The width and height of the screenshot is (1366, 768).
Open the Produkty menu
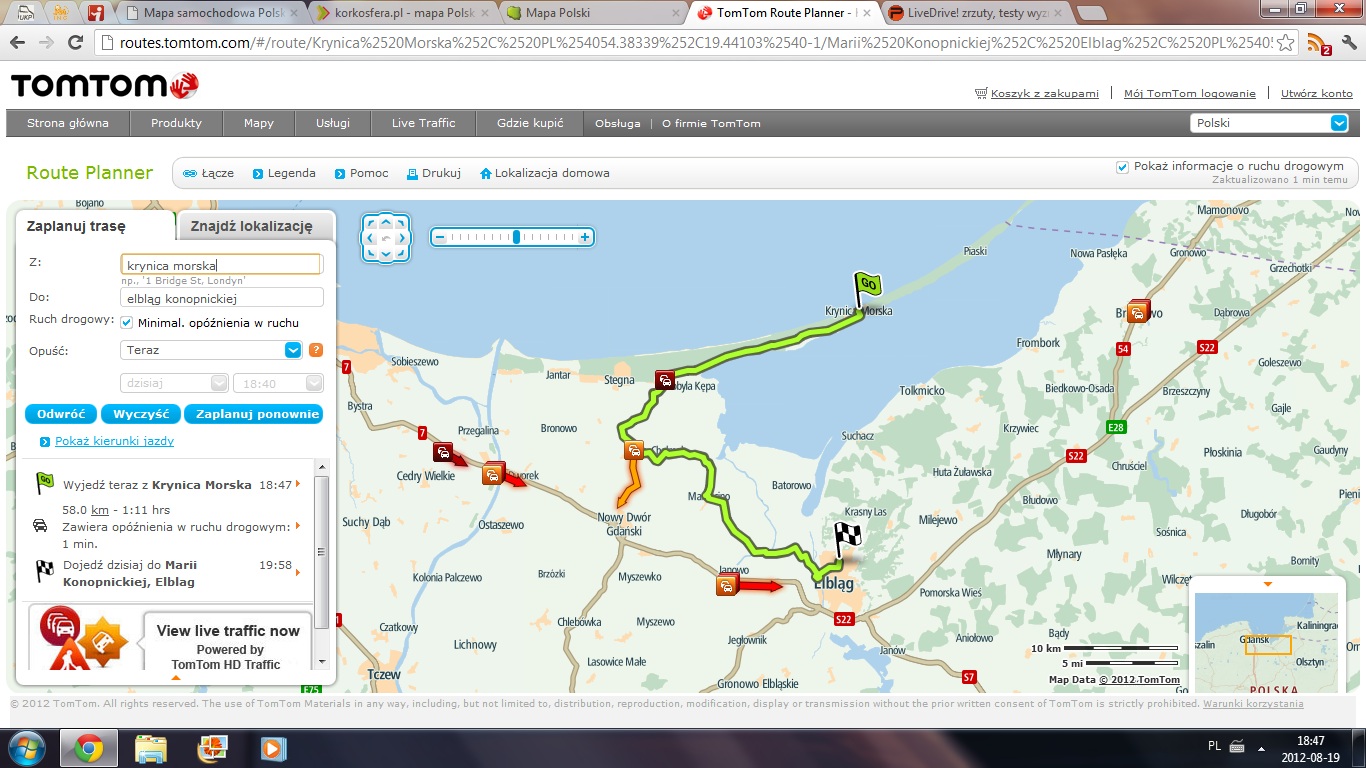(x=176, y=123)
